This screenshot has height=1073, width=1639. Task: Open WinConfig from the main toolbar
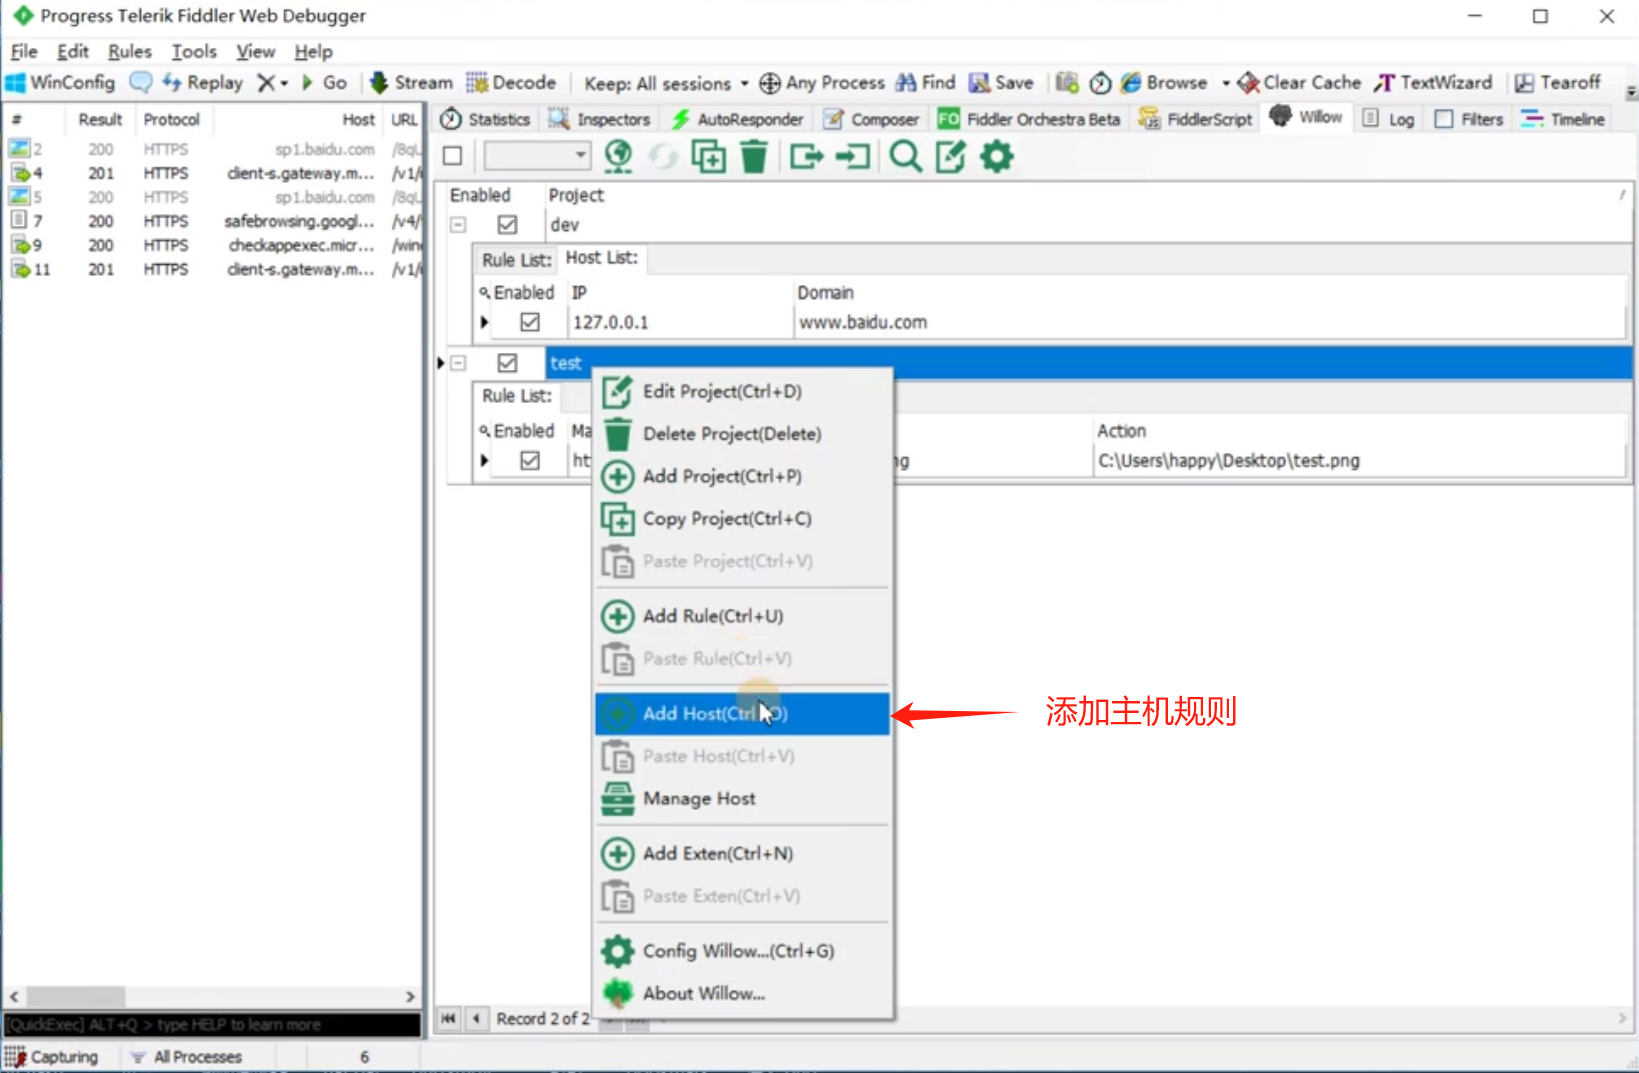click(60, 83)
